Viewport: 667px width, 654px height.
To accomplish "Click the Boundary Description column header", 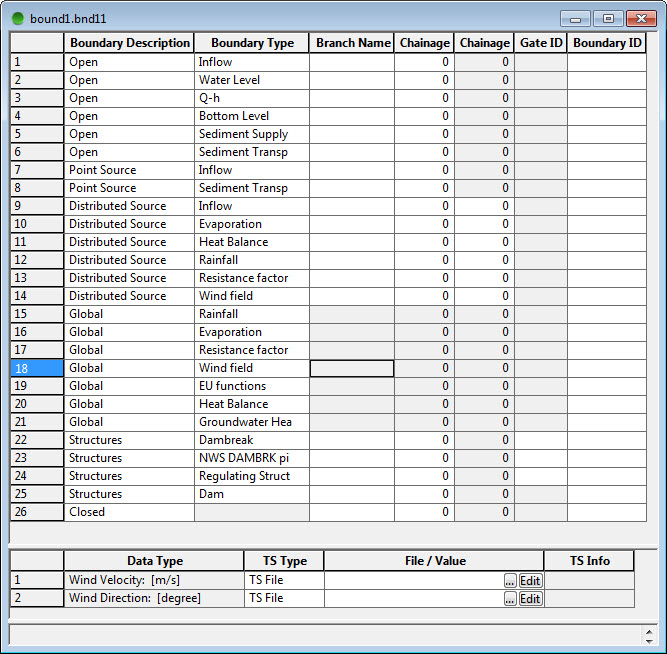I will [x=129, y=43].
